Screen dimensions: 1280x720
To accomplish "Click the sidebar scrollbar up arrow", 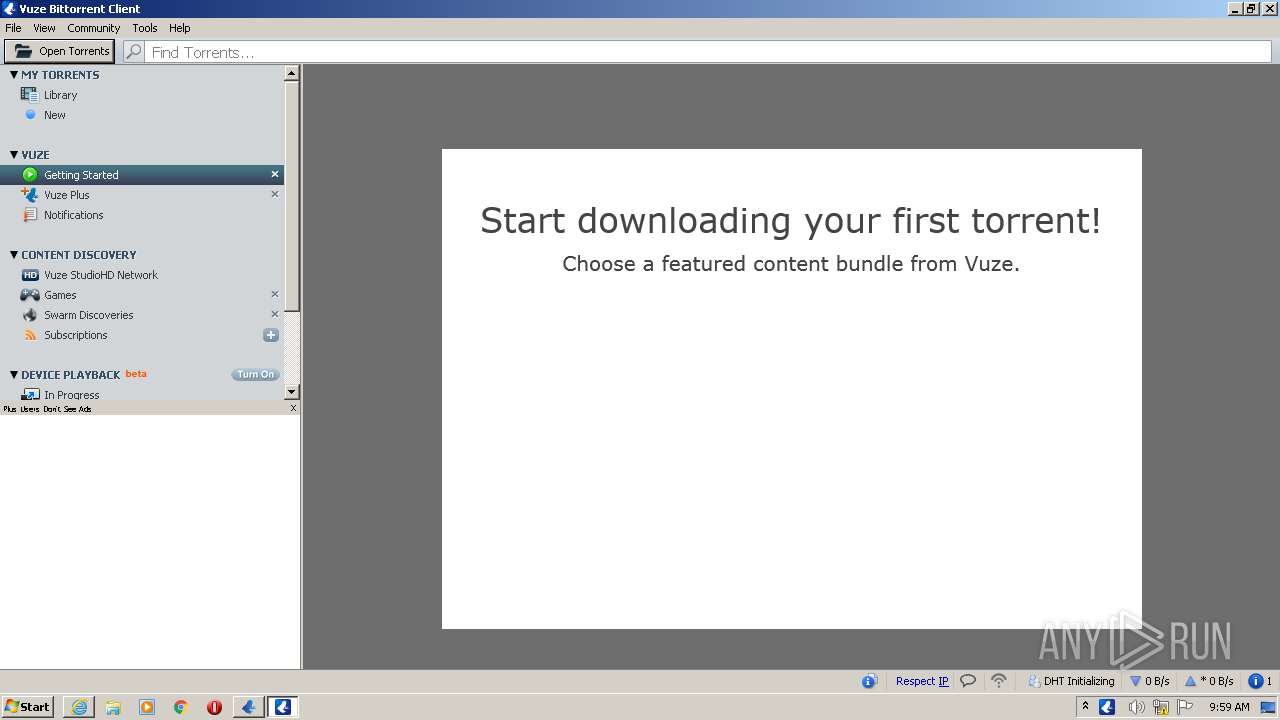I will point(292,73).
